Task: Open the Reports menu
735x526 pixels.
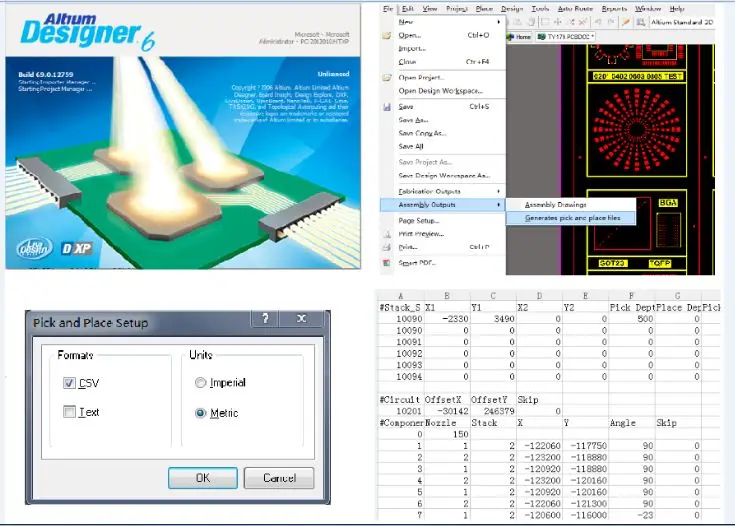Action: pyautogui.click(x=614, y=9)
